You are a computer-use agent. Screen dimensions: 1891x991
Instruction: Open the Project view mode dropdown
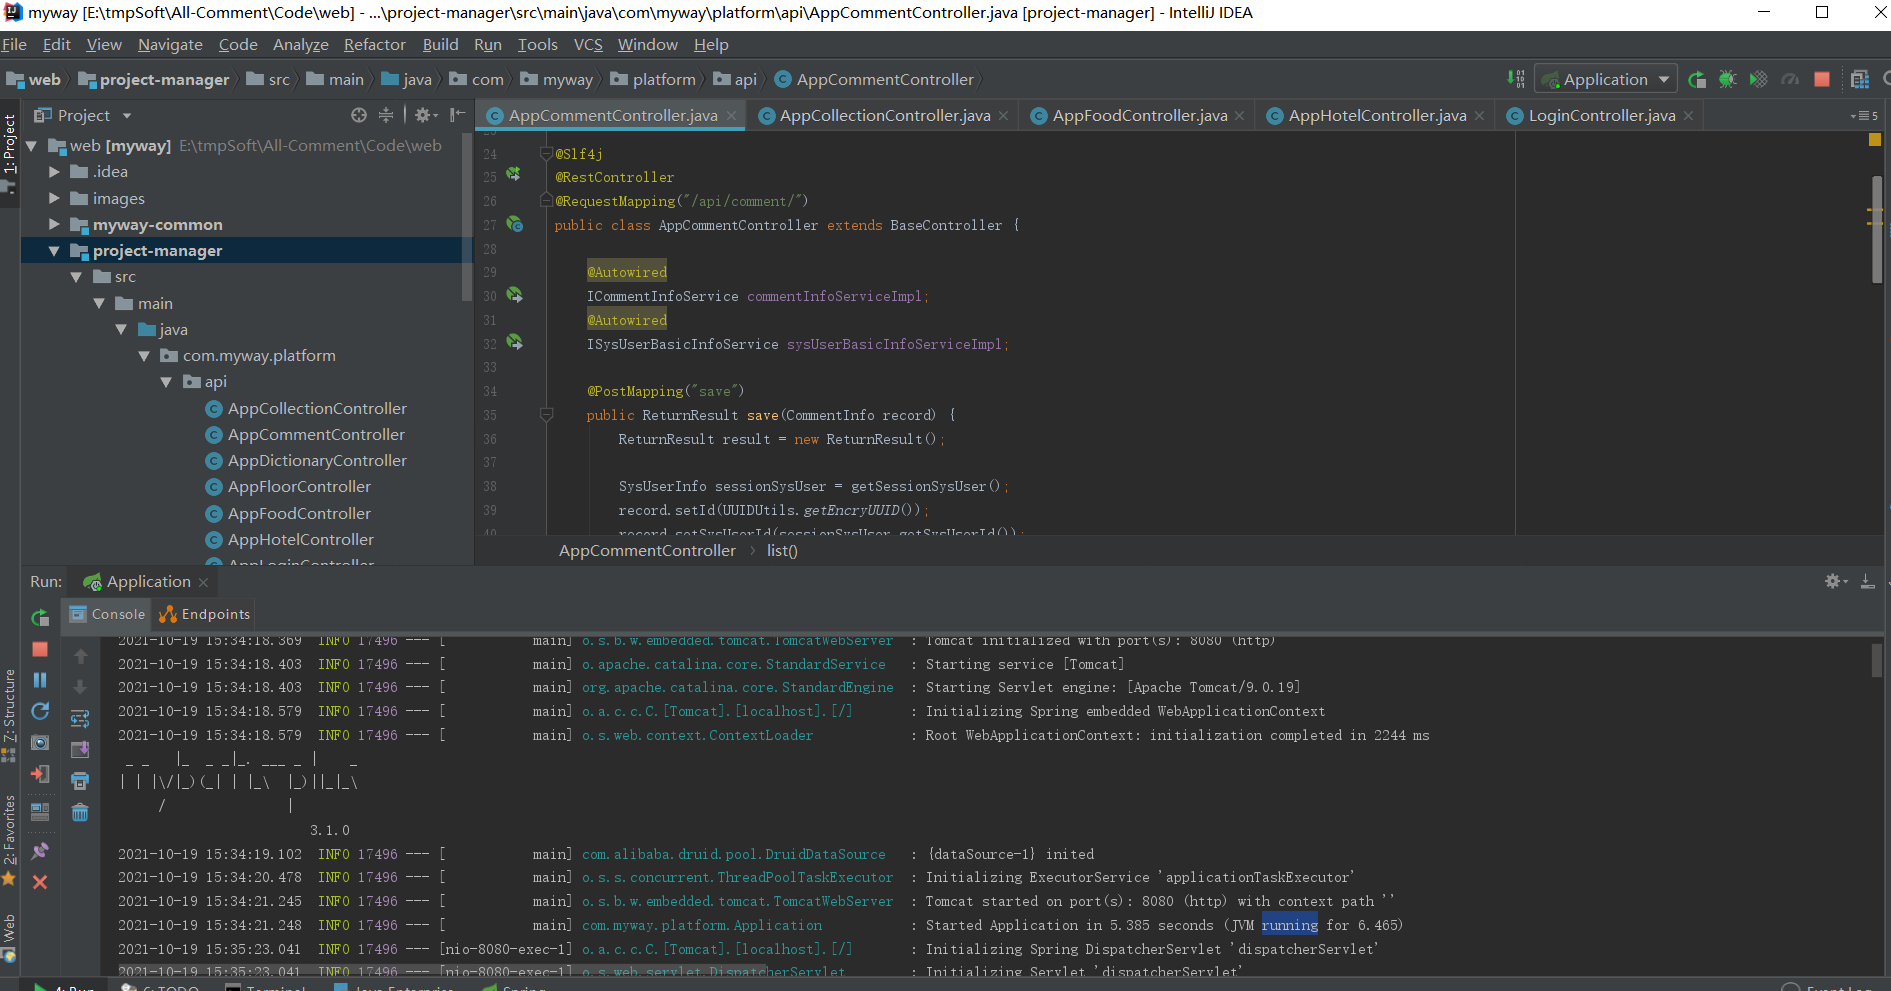(x=127, y=116)
